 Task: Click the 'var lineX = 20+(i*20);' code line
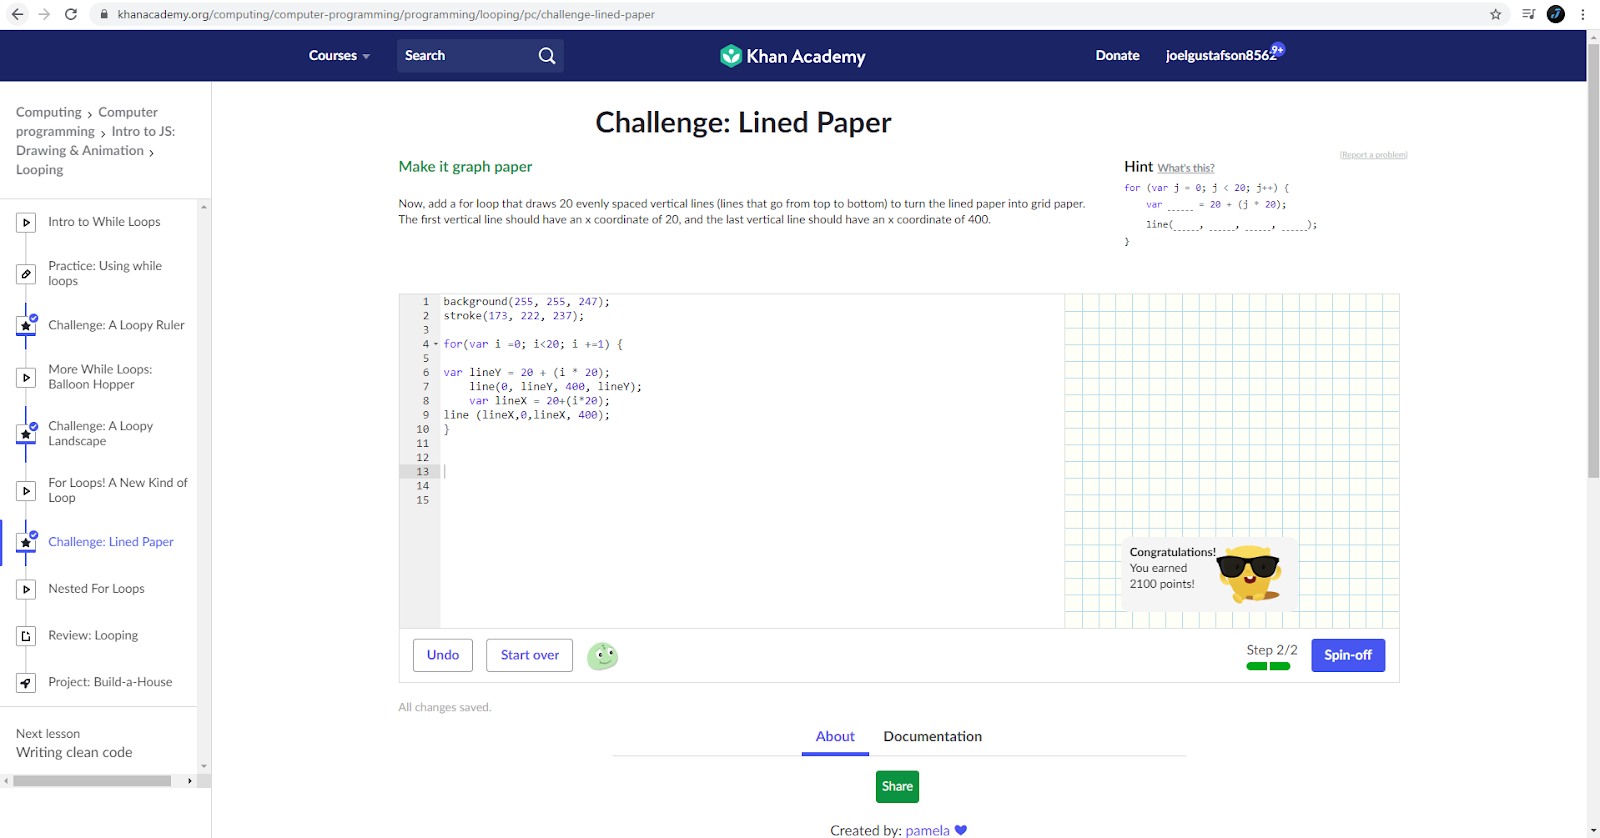click(x=539, y=401)
